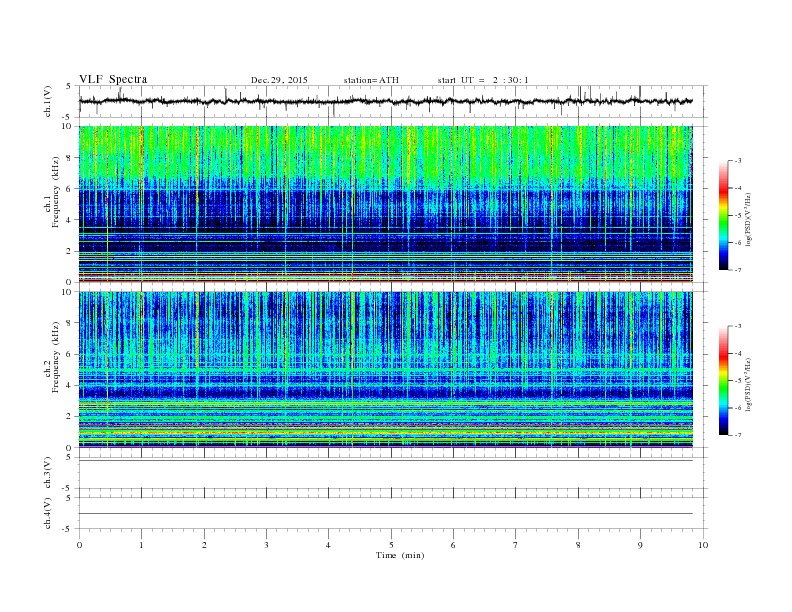This screenshot has height=612, width=792.
Task: Click the "10" tick on the time axis
Action: point(703,545)
